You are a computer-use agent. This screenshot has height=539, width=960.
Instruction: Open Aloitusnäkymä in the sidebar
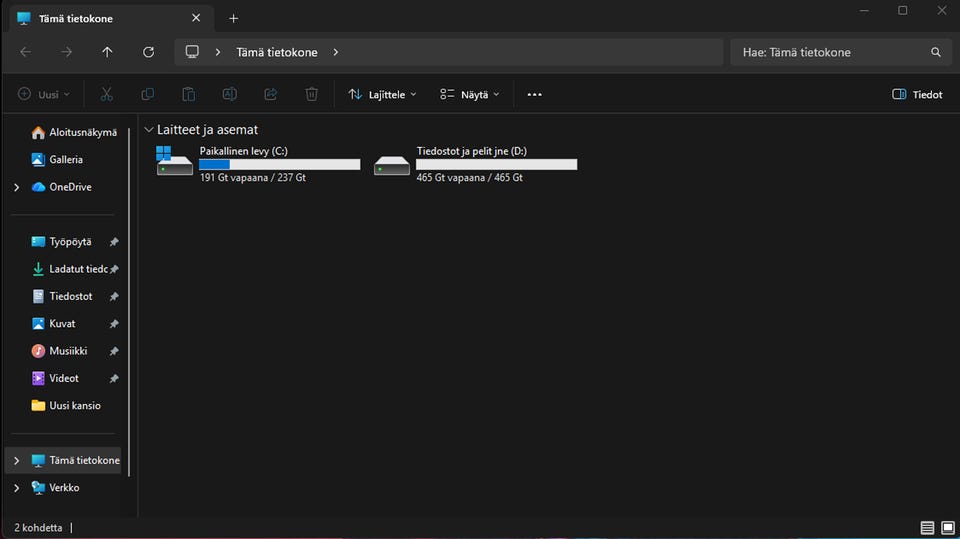click(x=73, y=132)
